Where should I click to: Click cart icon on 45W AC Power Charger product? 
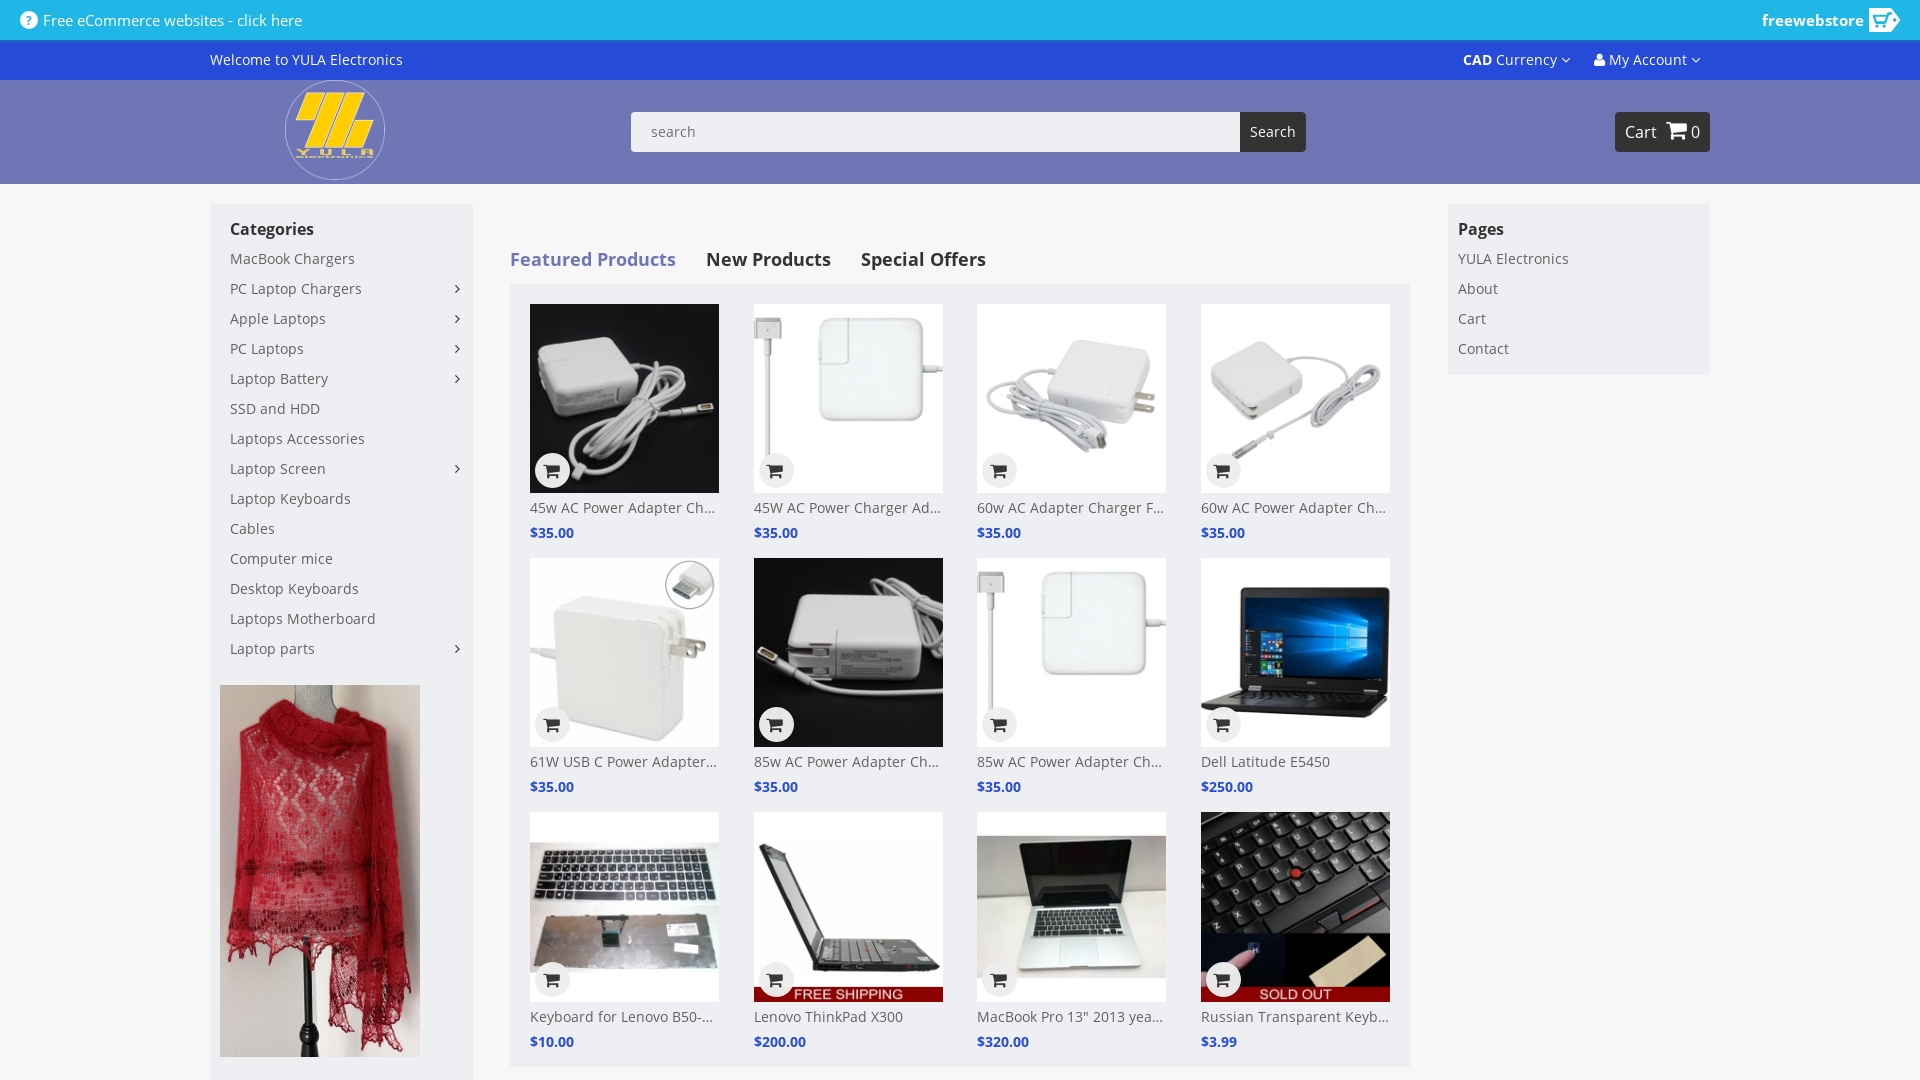[x=775, y=471]
